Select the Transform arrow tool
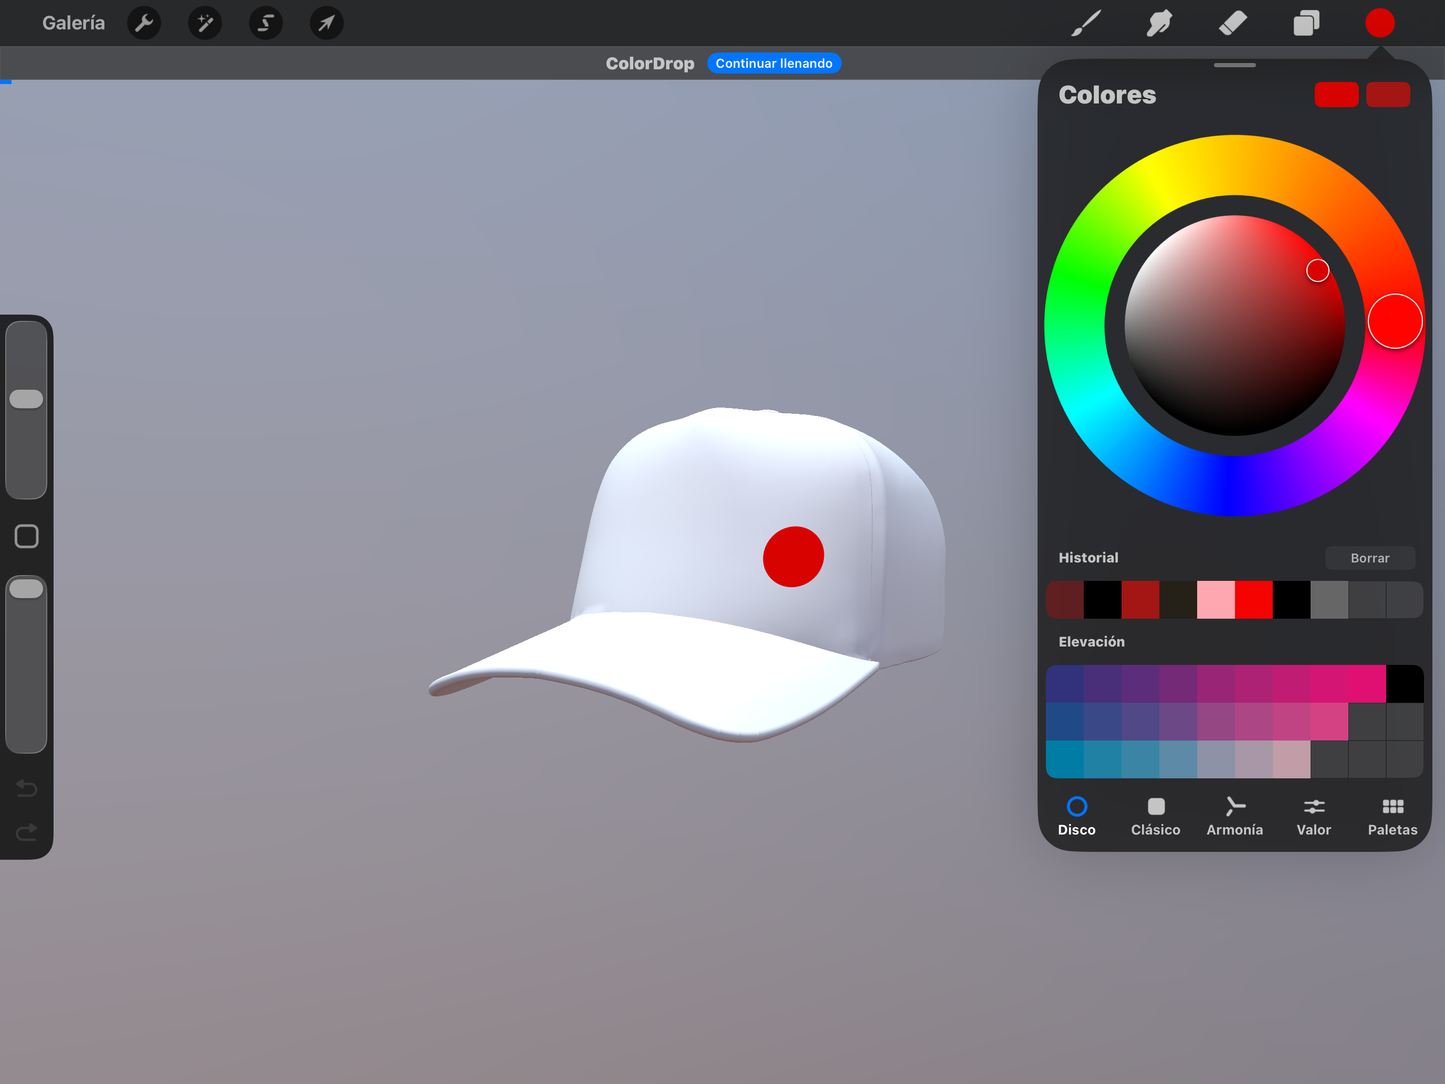The image size is (1445, 1084). coord(327,23)
